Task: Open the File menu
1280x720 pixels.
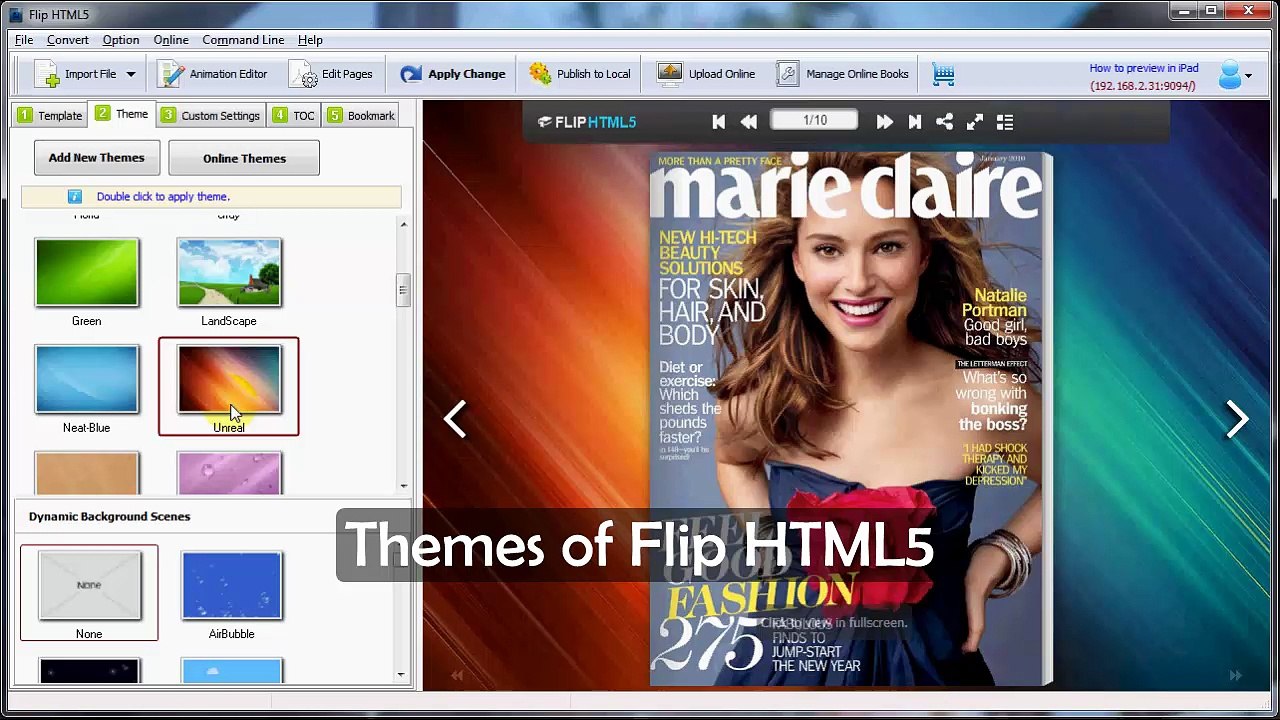Action: (x=24, y=40)
